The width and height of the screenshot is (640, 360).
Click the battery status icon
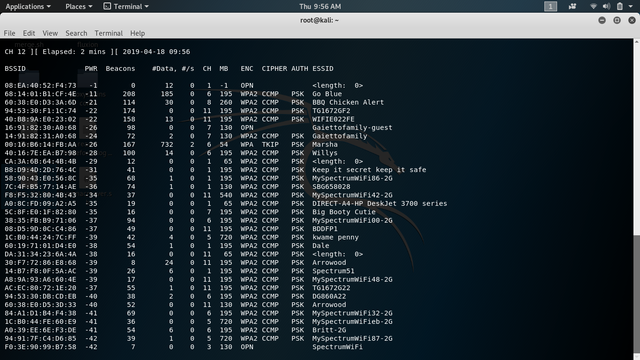pyautogui.click(x=620, y=6)
